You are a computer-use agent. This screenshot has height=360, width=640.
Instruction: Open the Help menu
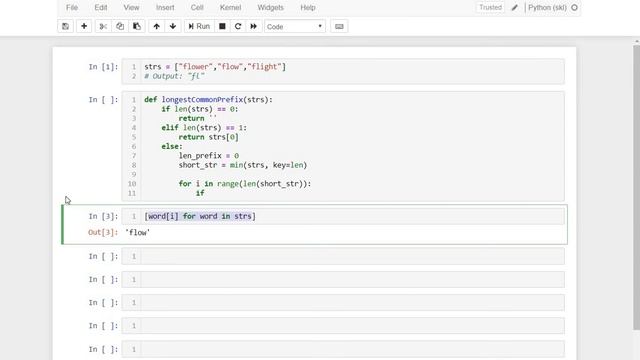pyautogui.click(x=308, y=7)
